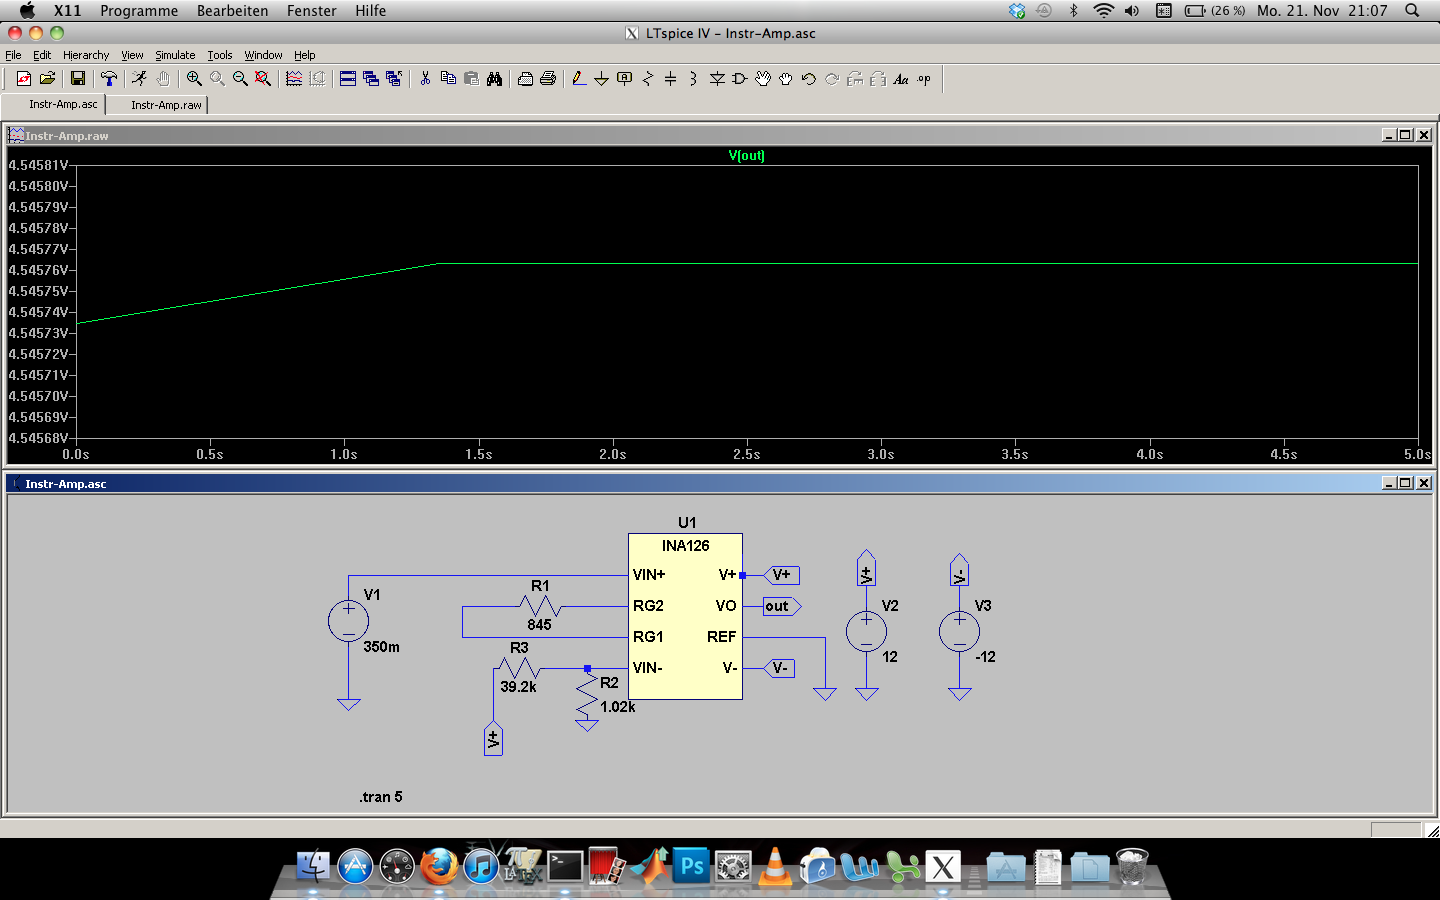Open the View menu
The height and width of the screenshot is (900, 1440).
pos(132,55)
